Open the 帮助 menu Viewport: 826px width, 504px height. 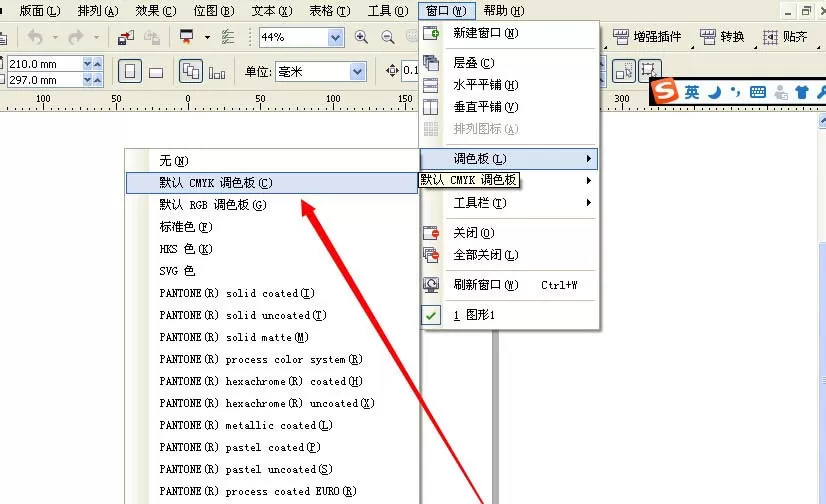pyautogui.click(x=504, y=11)
